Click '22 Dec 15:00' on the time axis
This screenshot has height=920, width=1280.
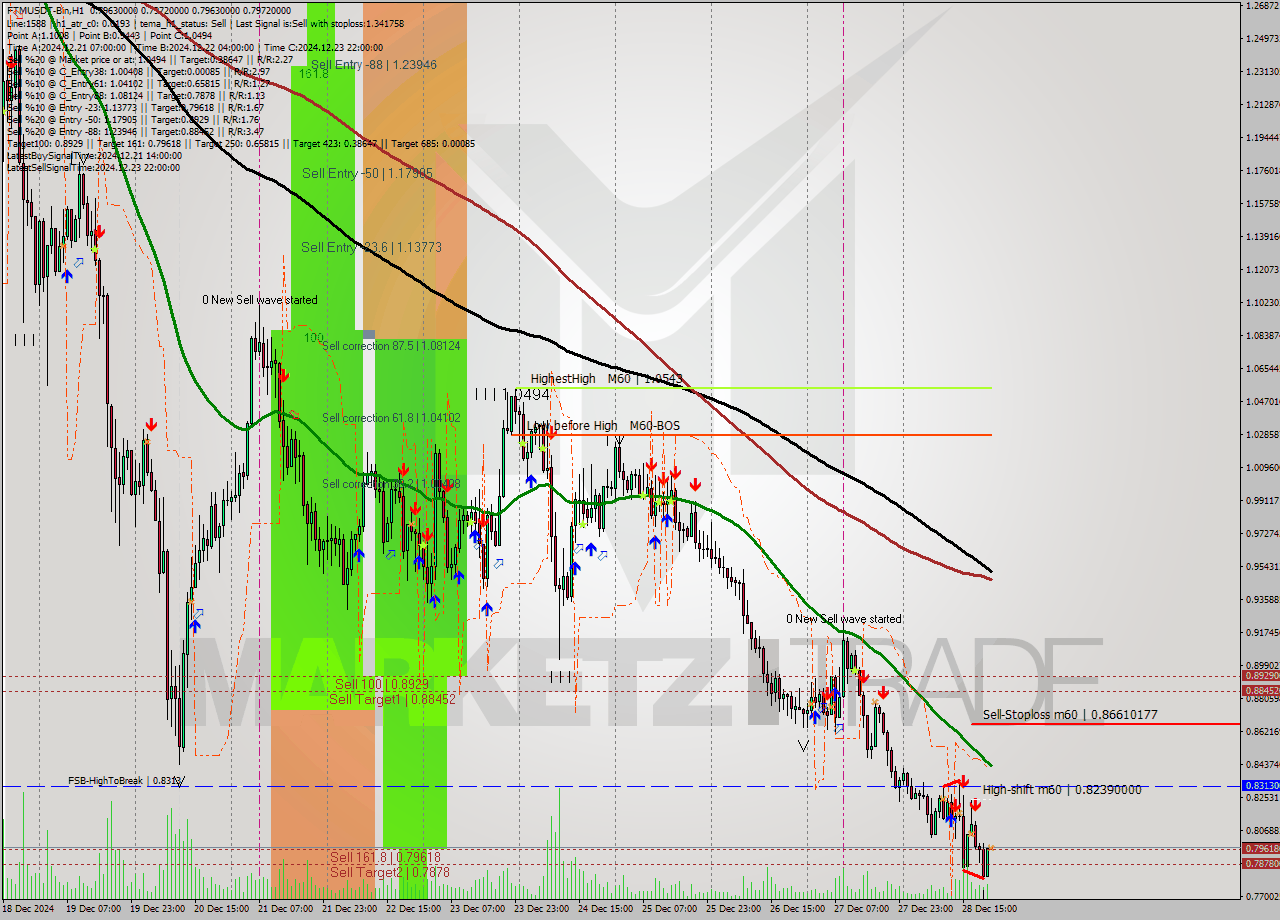[414, 909]
